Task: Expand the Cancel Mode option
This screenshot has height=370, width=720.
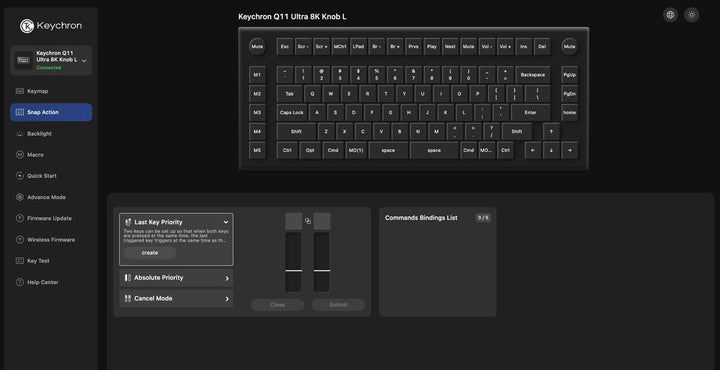Action: pyautogui.click(x=176, y=298)
